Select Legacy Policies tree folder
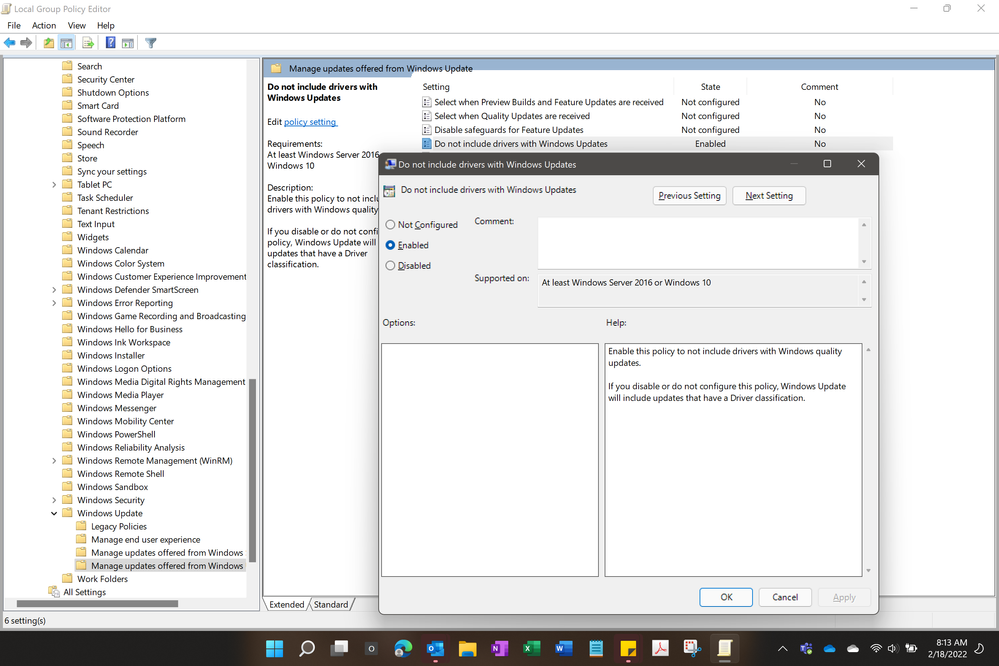Image resolution: width=999 pixels, height=666 pixels. coord(119,526)
